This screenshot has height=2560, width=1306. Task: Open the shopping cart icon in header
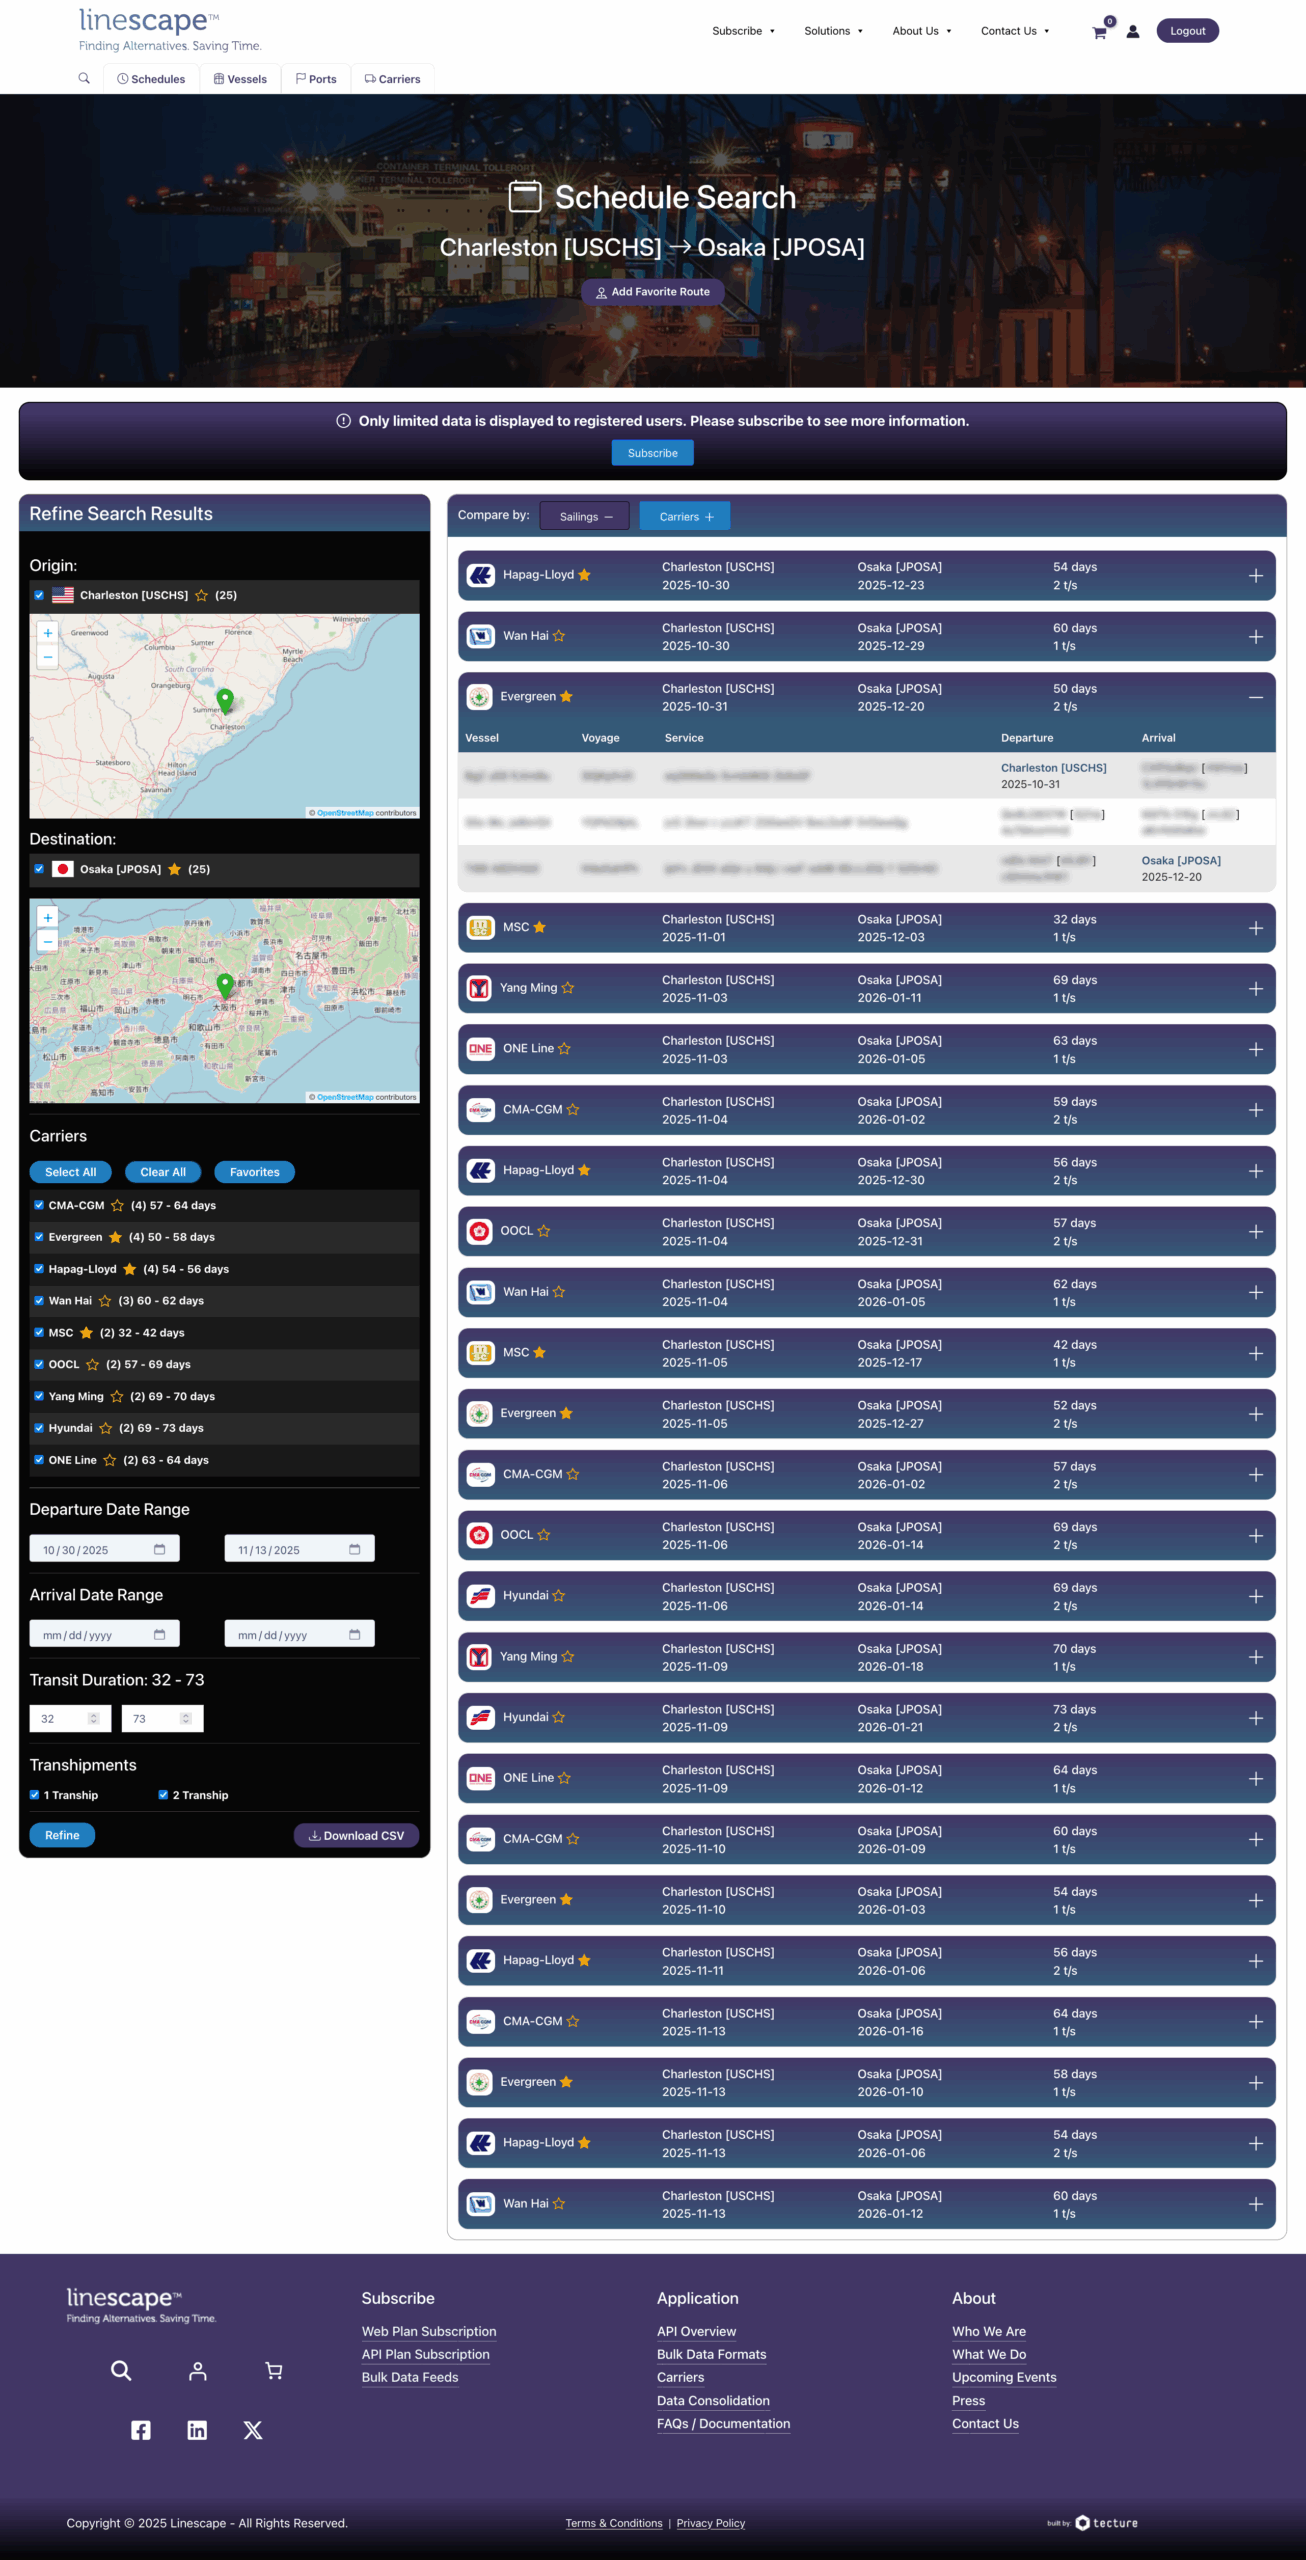tap(1100, 32)
